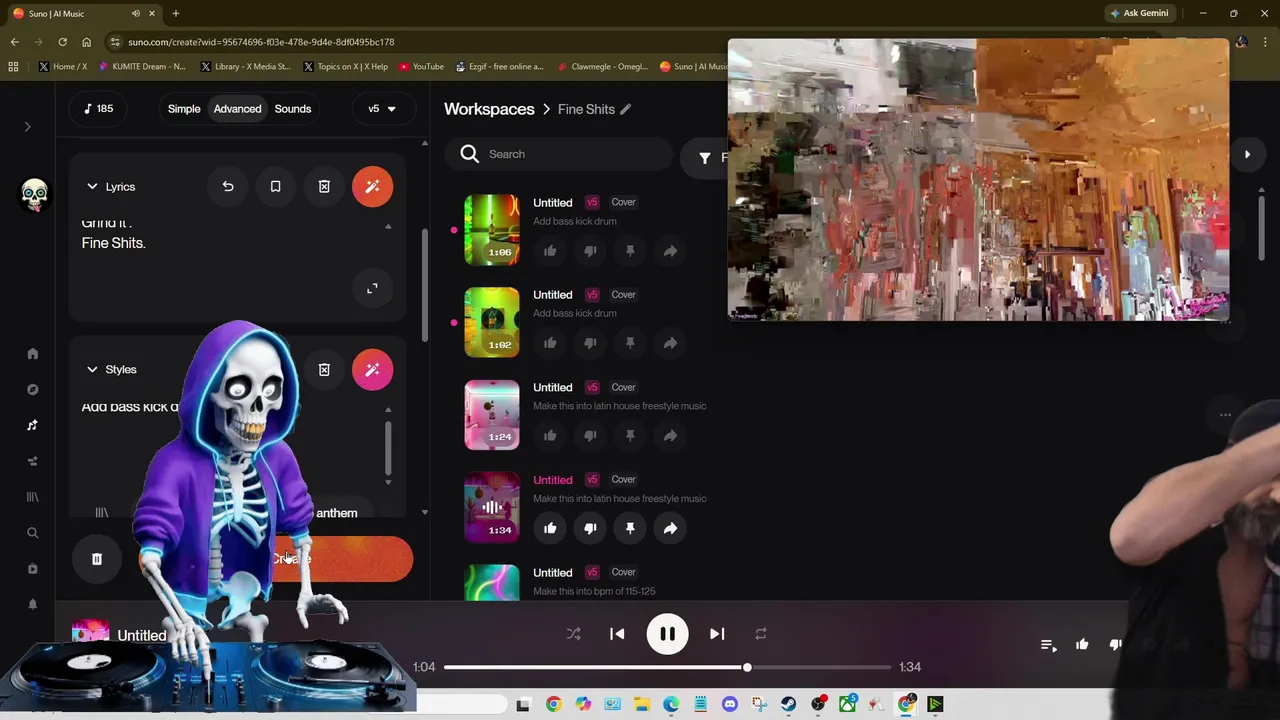The width and height of the screenshot is (1280, 720).
Task: Toggle shuffle in the player
Action: [x=573, y=634]
